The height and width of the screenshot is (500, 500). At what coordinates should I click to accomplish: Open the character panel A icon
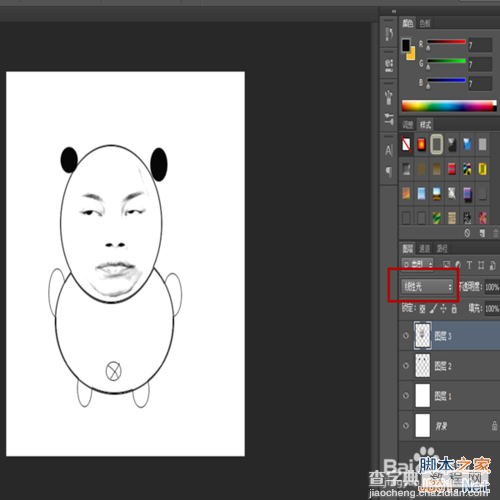[x=389, y=151]
